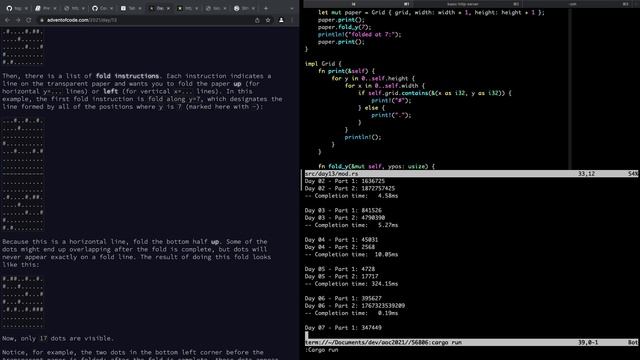Click 'Day 07 - Part 1: 347449' output
The height and width of the screenshot is (360, 640).
click(x=343, y=328)
